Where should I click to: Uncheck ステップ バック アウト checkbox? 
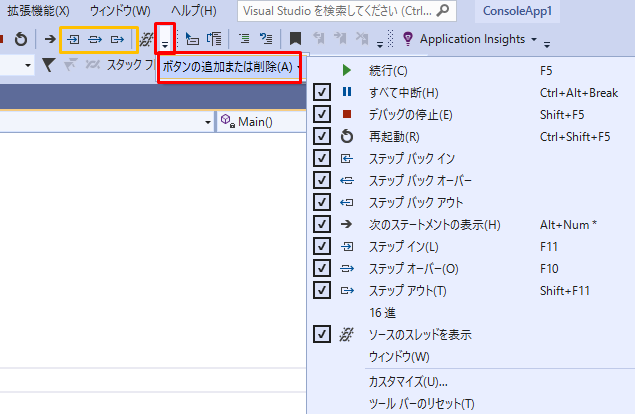point(322,202)
